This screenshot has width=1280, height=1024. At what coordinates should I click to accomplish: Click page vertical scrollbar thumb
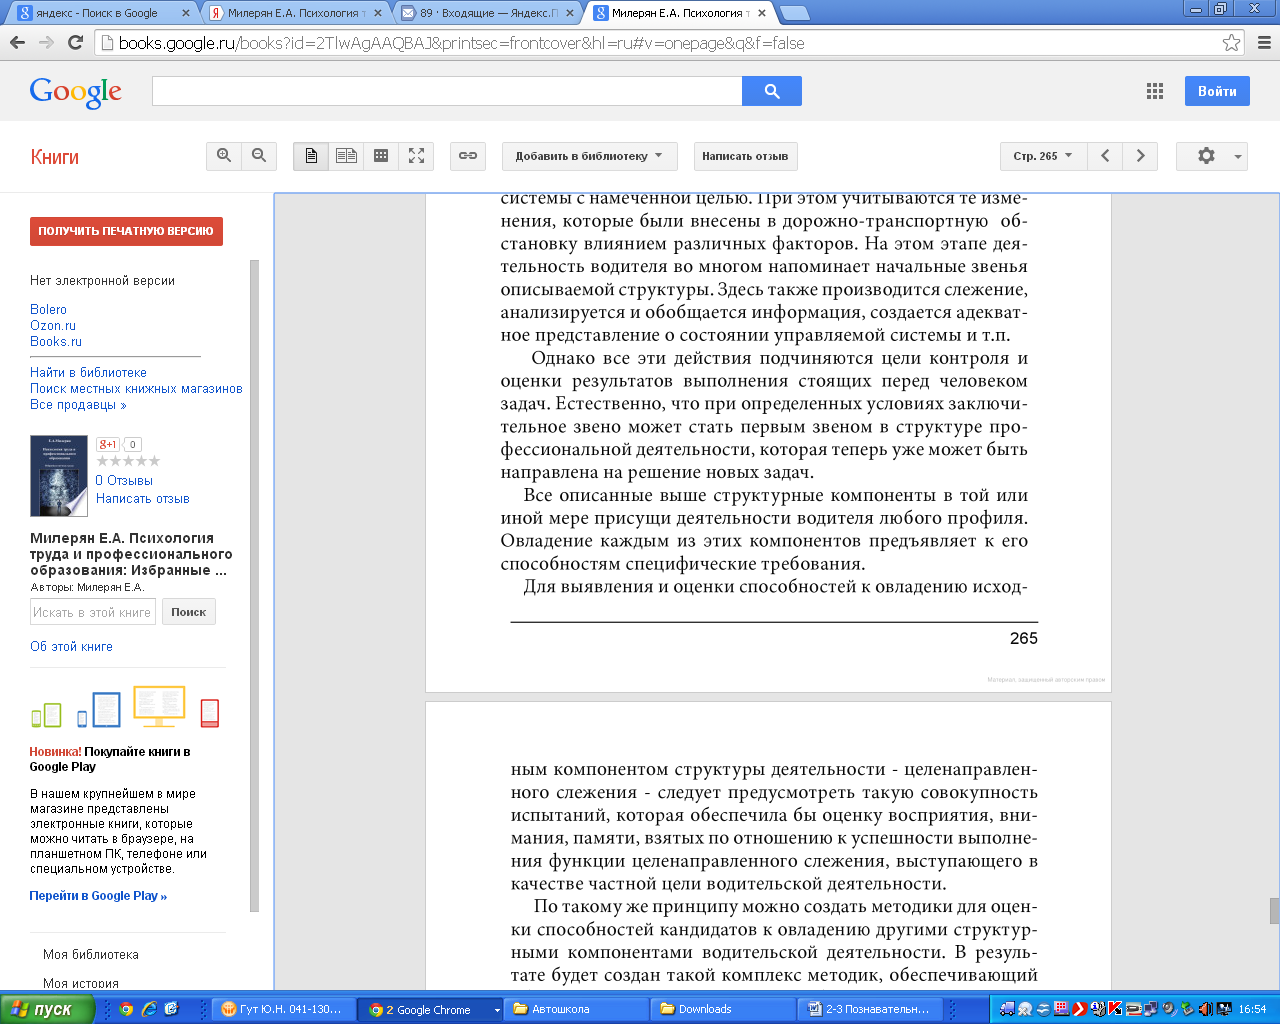tap(1274, 911)
